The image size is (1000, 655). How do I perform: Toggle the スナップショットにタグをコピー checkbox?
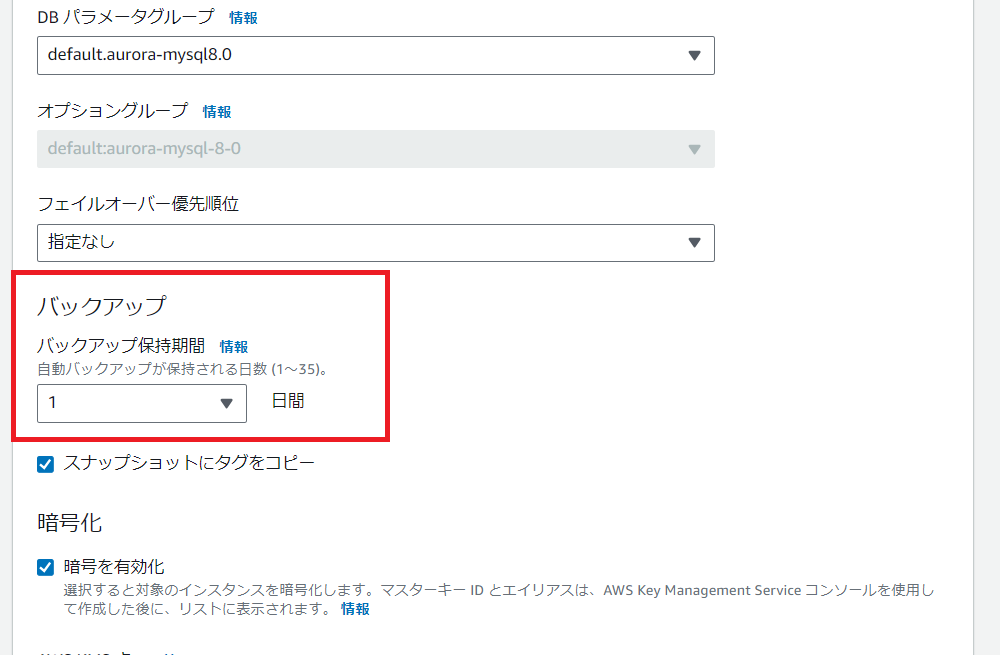(x=45, y=464)
